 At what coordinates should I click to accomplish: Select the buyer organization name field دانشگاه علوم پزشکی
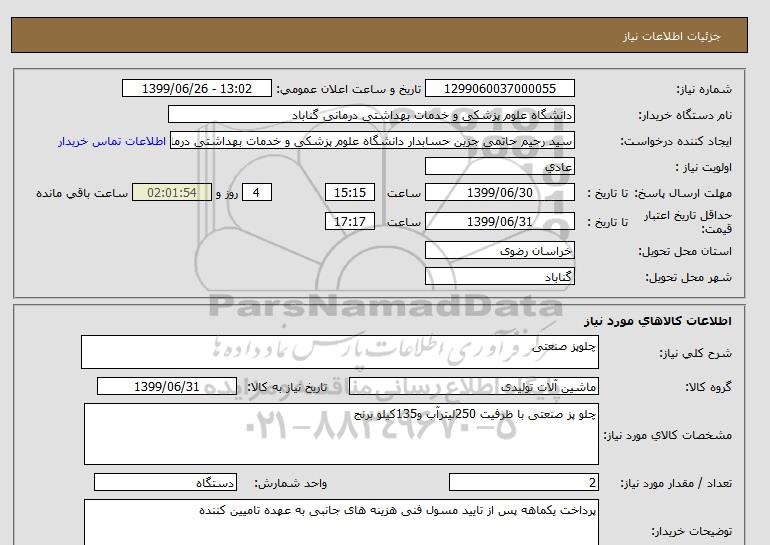tap(371, 115)
